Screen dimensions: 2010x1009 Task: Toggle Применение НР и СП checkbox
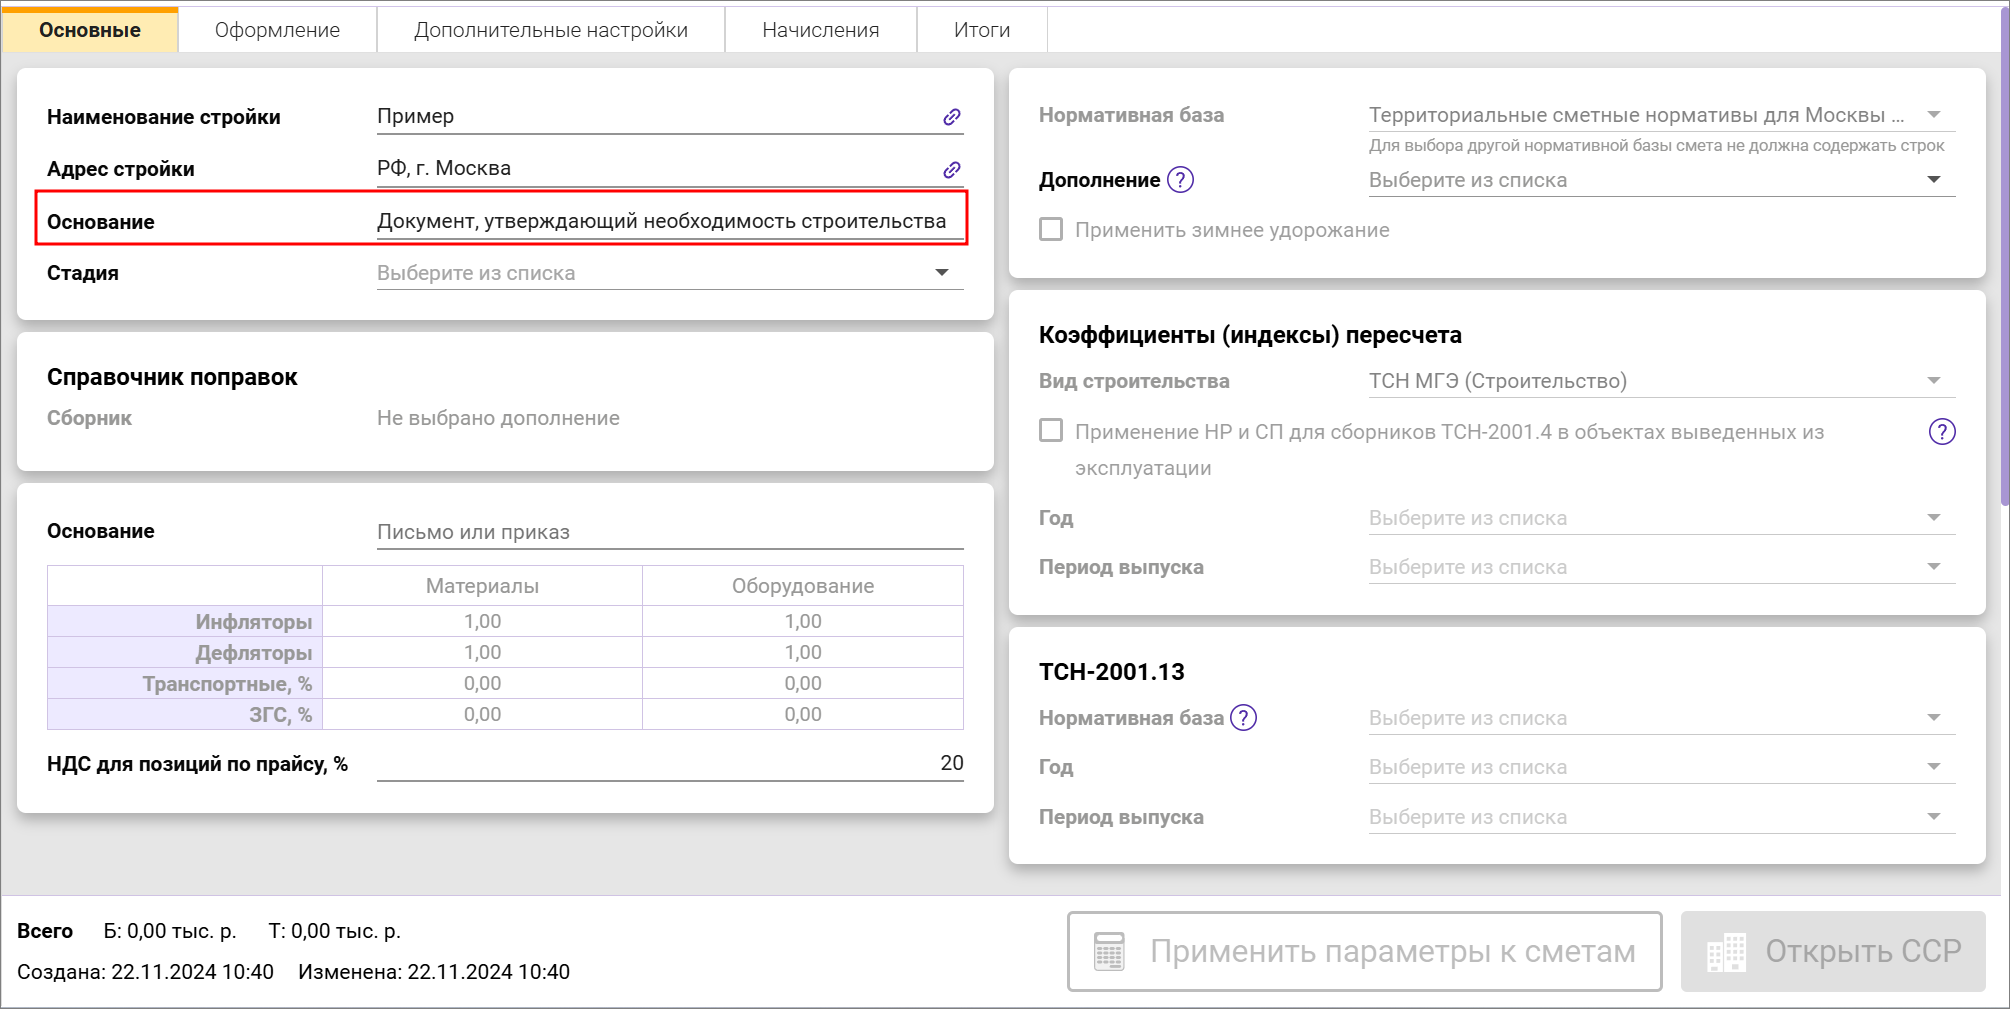coord(1051,431)
